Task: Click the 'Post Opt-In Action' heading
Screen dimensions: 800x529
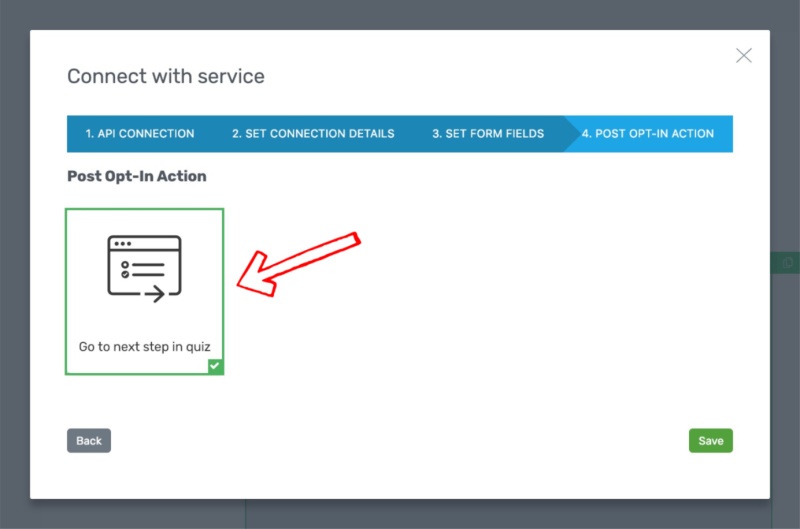Action: pyautogui.click(x=137, y=177)
